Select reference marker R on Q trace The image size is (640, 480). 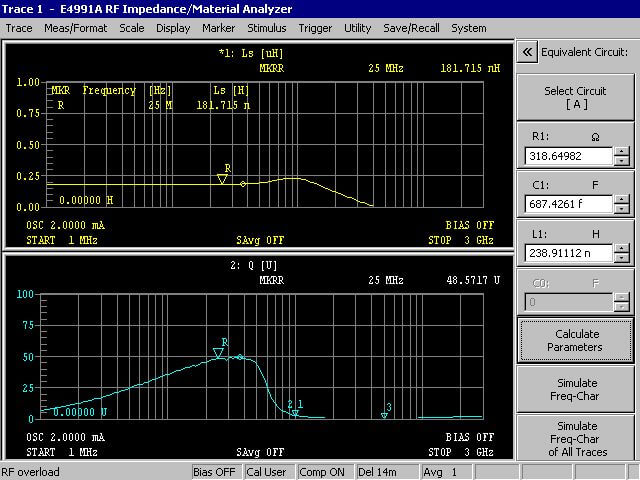coord(218,353)
